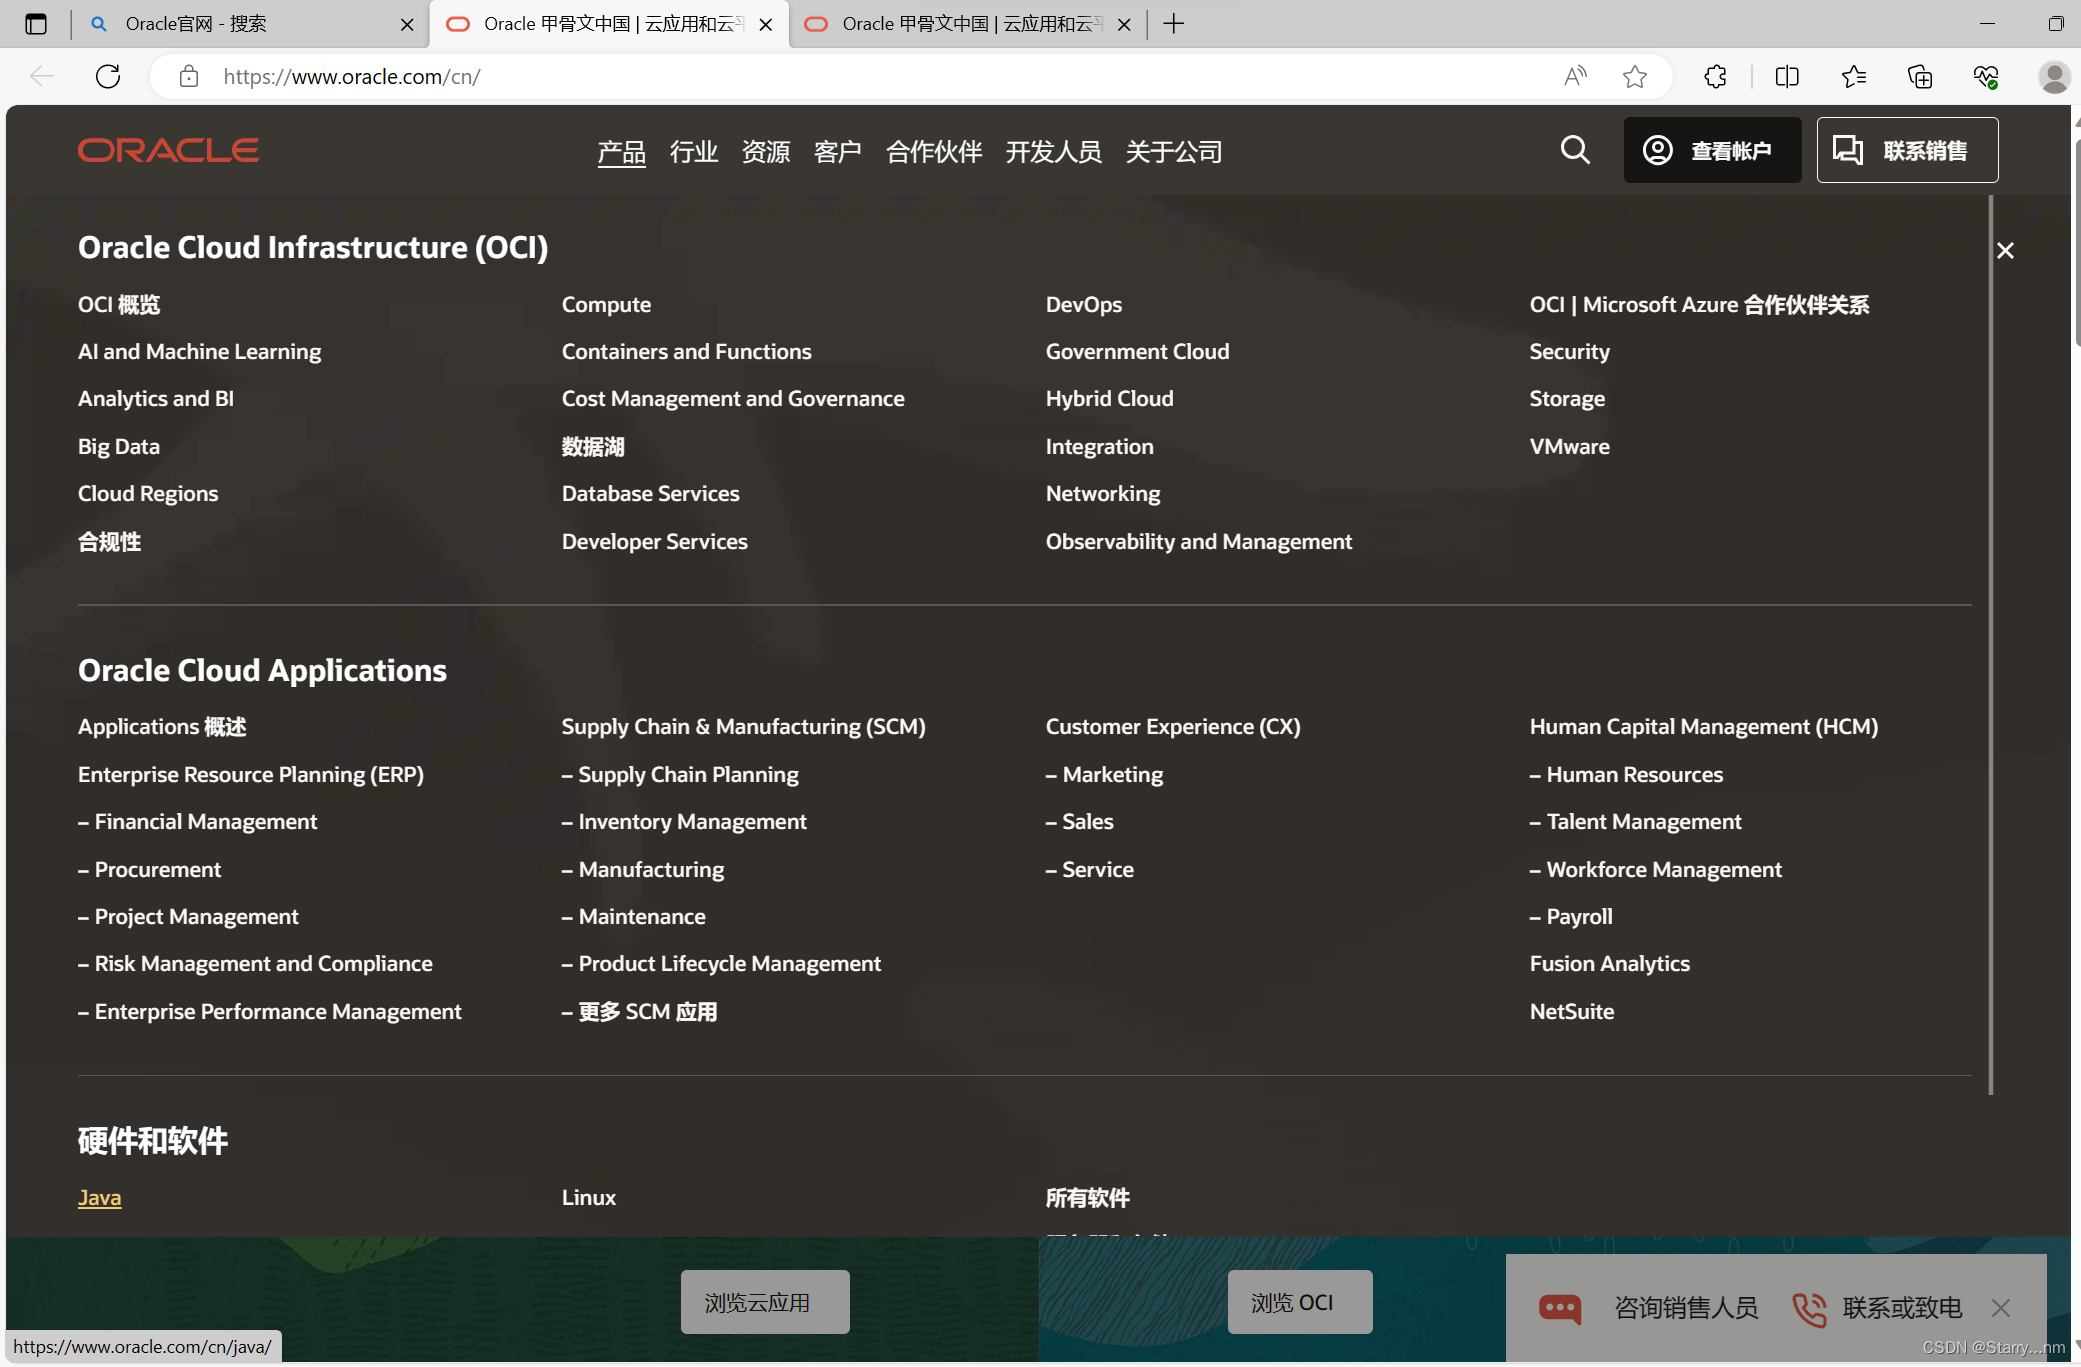The width and height of the screenshot is (2081, 1367).
Task: Dismiss the sales chat popup with X
Action: [2001, 1308]
